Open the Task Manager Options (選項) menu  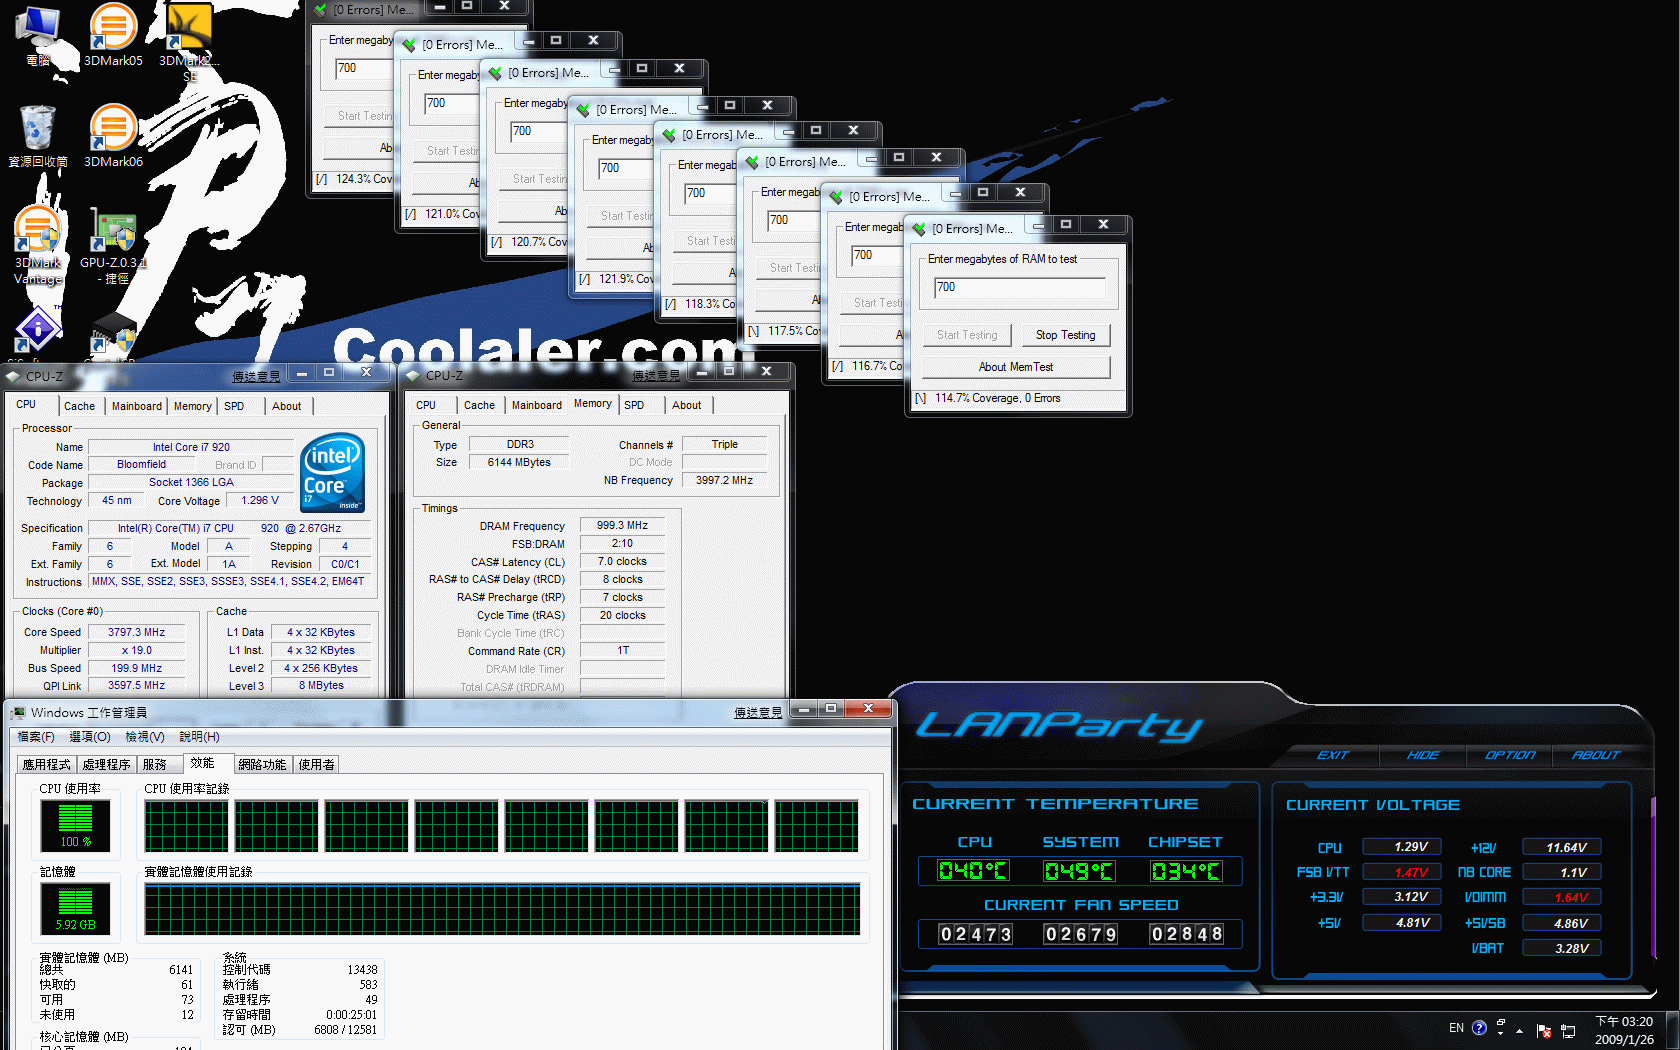[90, 737]
